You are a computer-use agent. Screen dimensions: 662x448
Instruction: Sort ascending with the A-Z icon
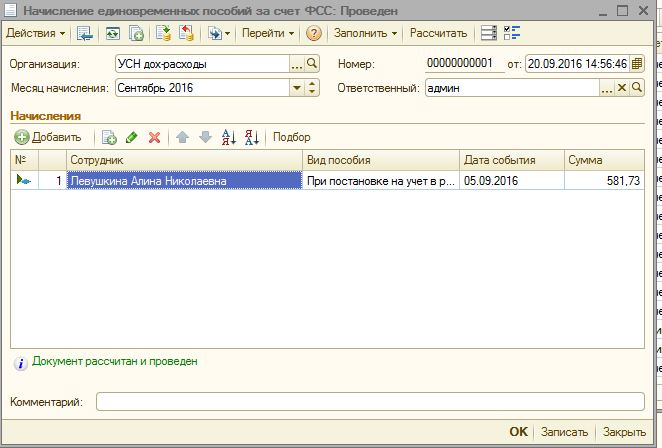tap(228, 137)
